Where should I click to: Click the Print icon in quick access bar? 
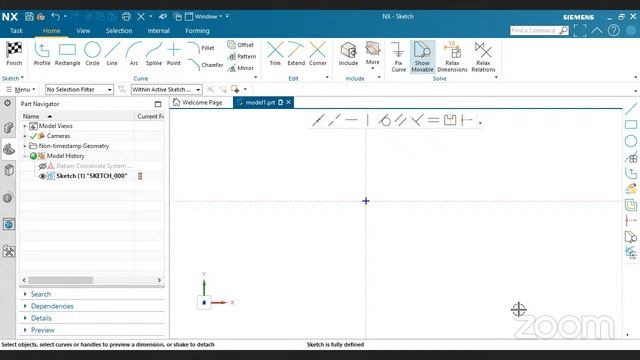click(126, 16)
